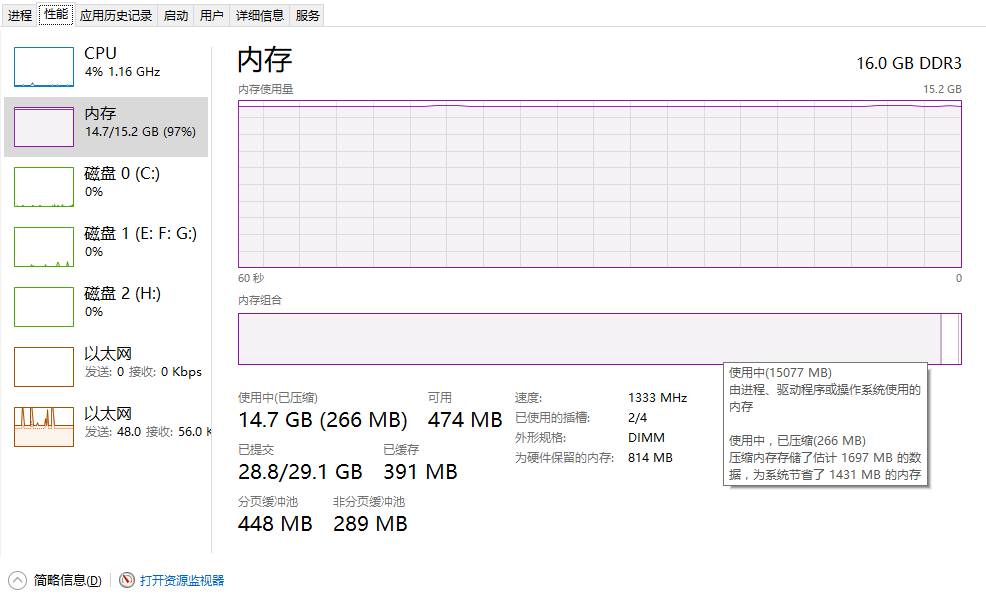Collapse view using the 简略信息 chevron icon
Screen dimensions: 986x605
coord(18,580)
